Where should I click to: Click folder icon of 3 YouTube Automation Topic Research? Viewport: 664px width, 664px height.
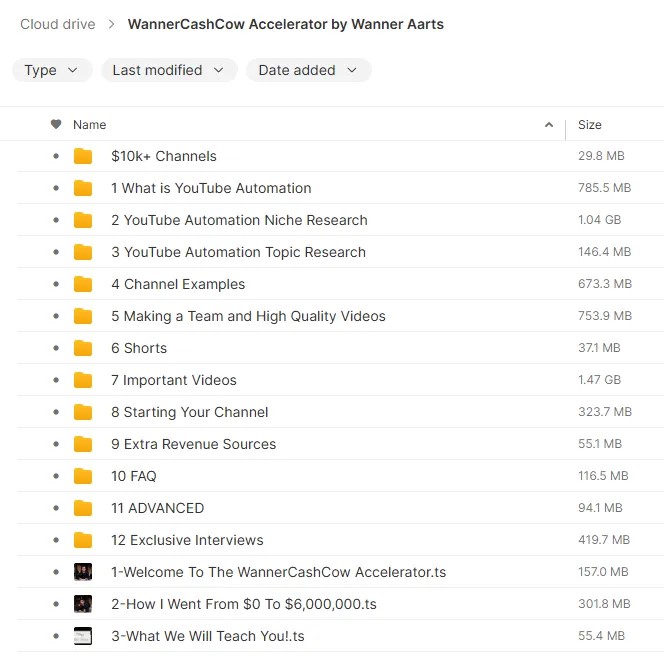[83, 252]
